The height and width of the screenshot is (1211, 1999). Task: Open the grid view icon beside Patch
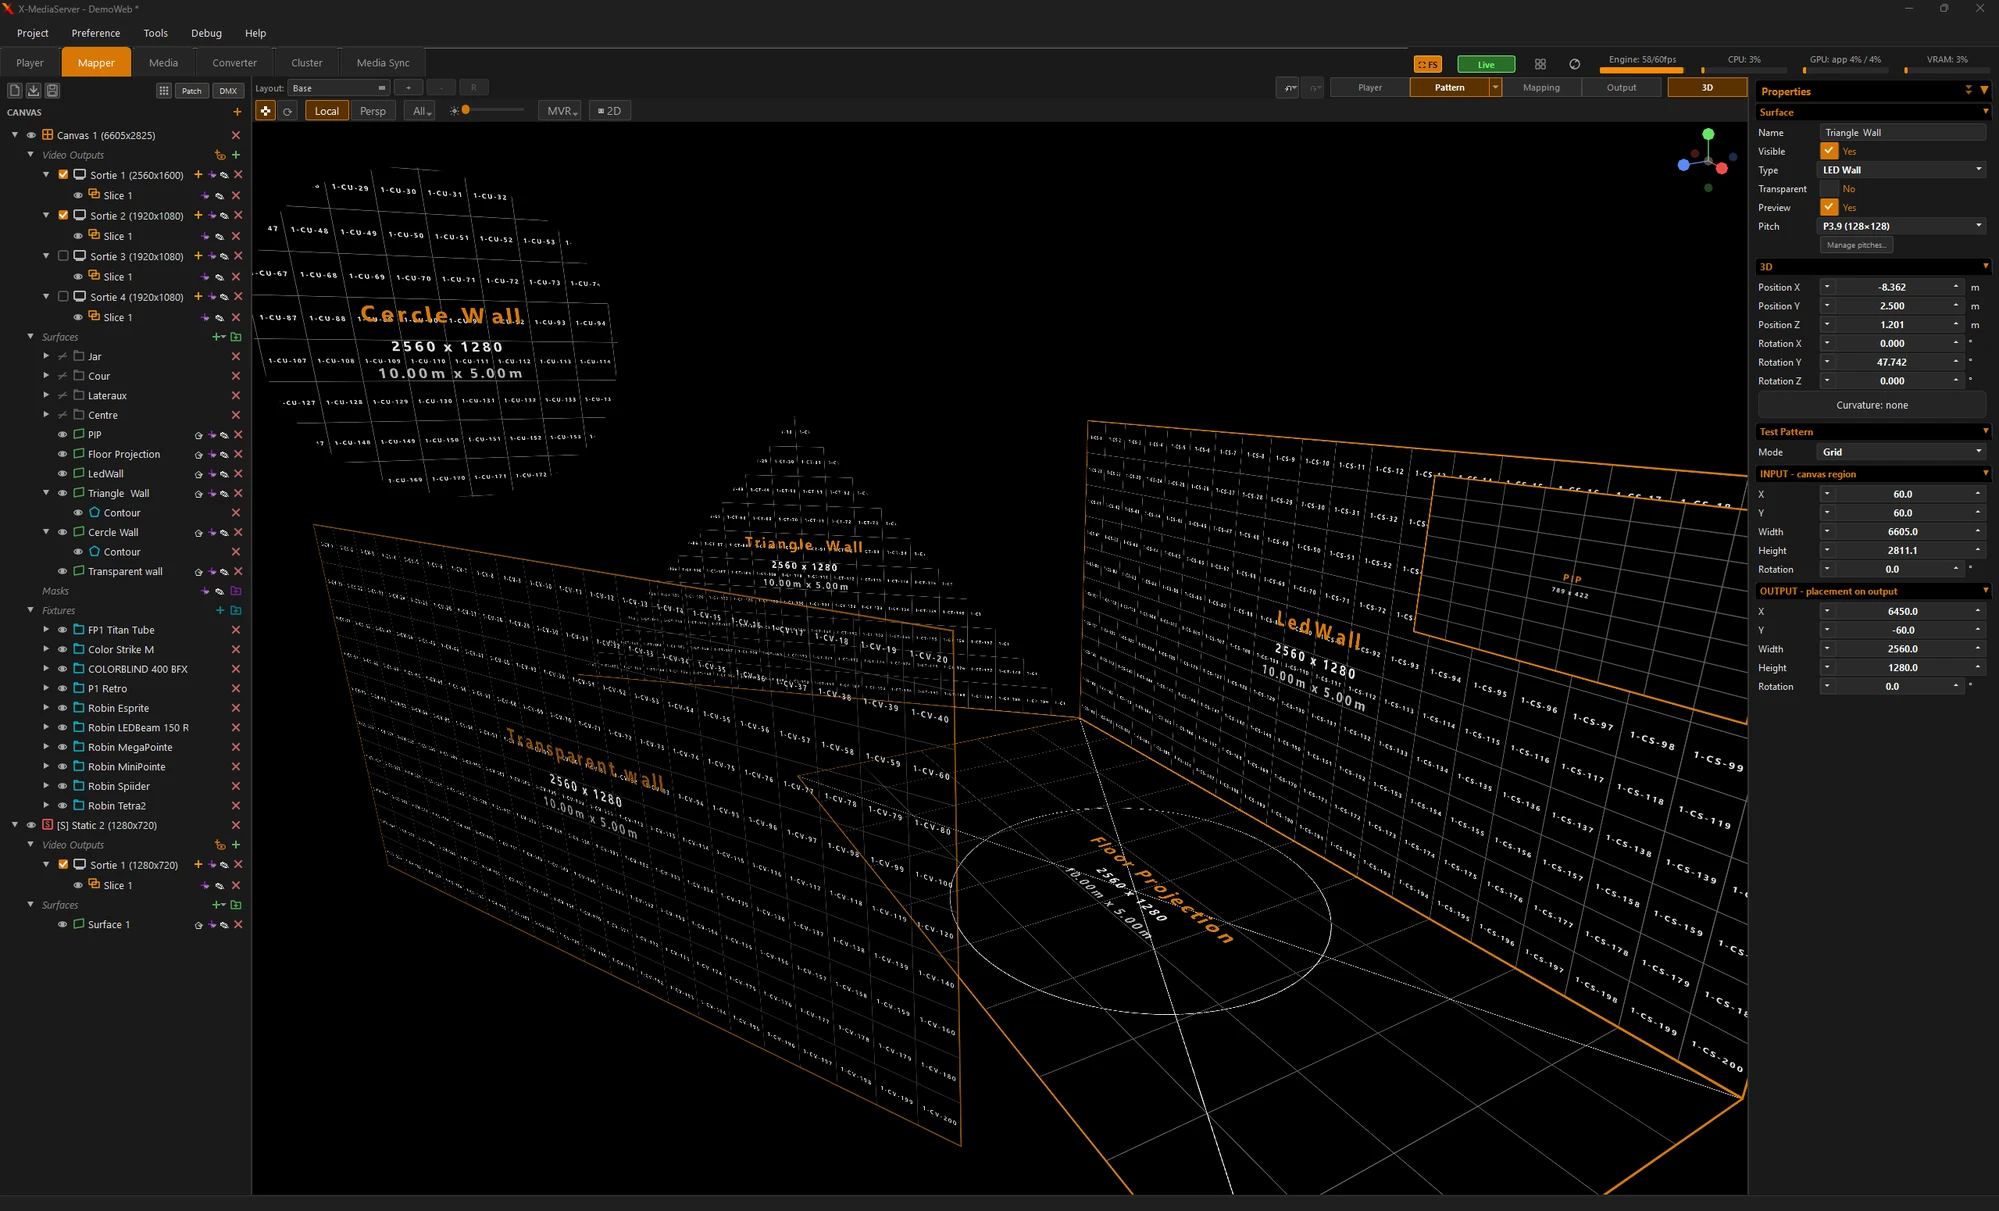(x=164, y=90)
